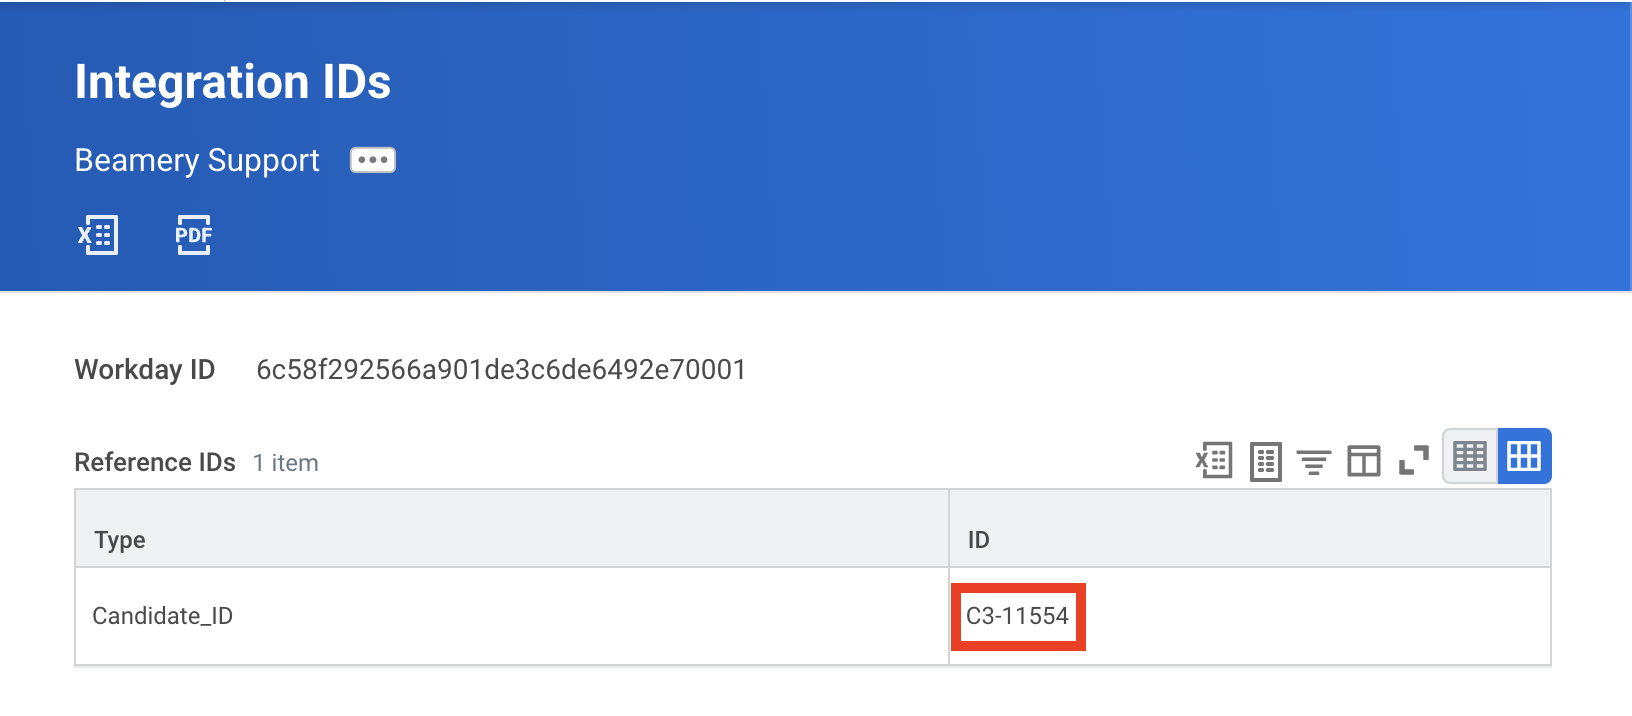Open related actions next to Beamery Support

tap(372, 160)
